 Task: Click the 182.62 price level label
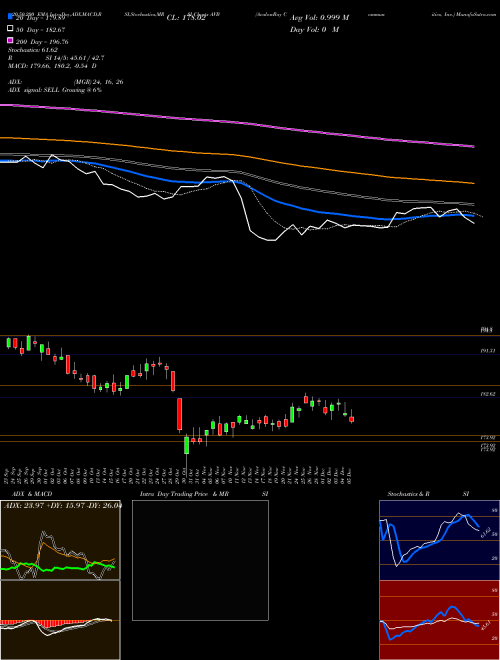(x=488, y=394)
